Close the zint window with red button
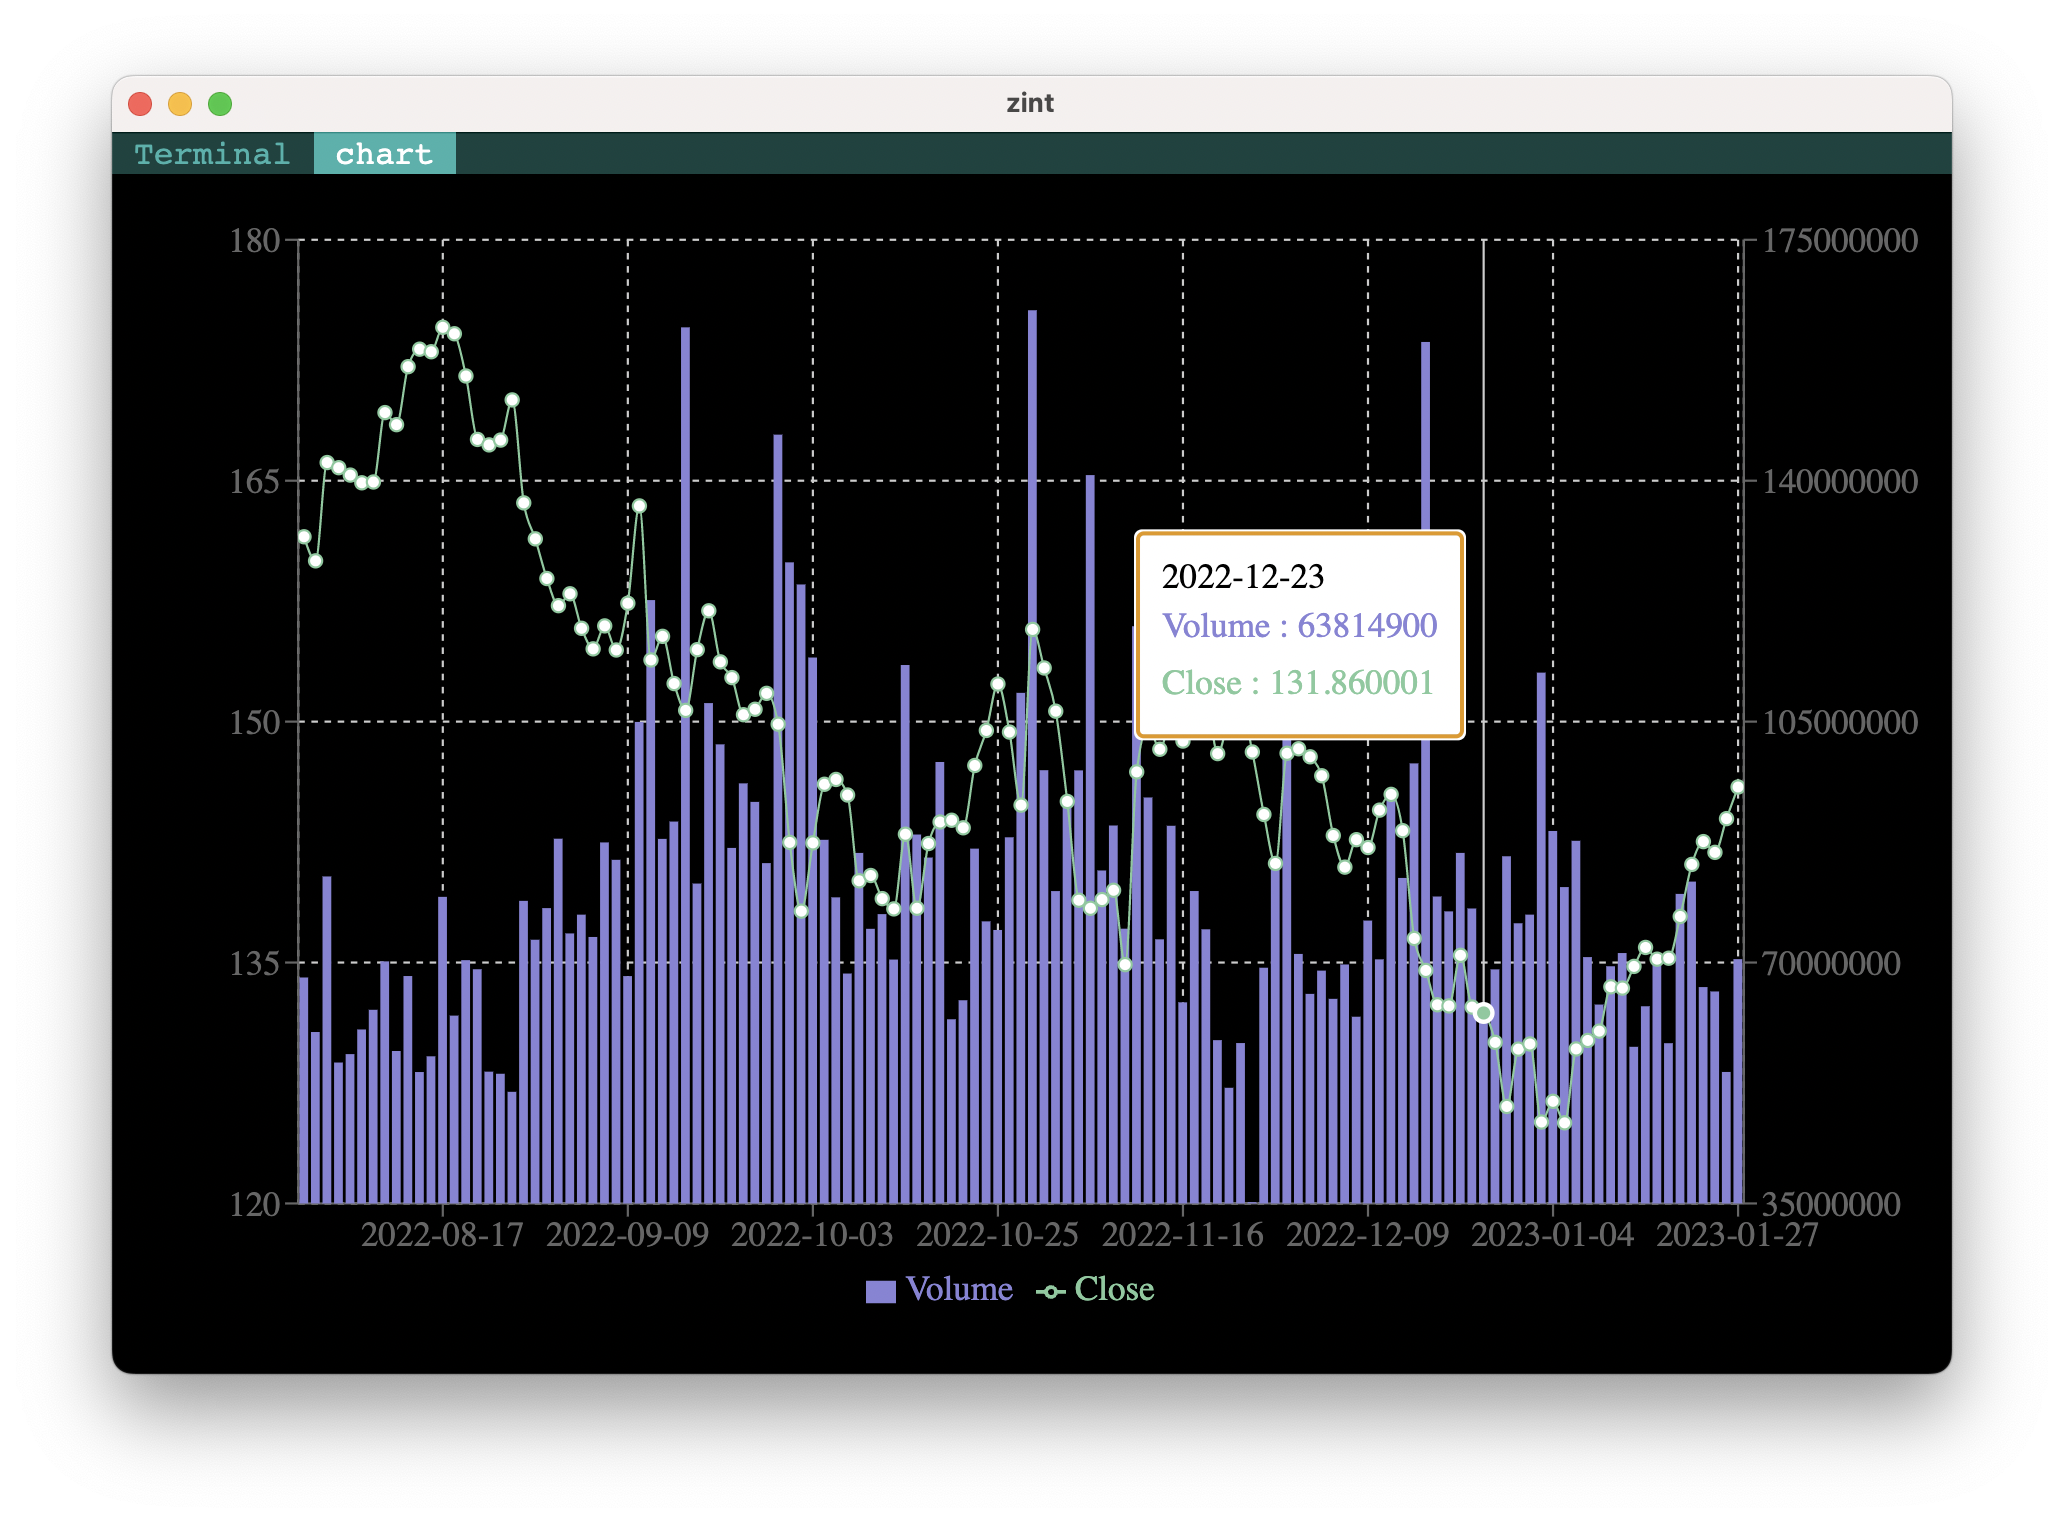Screen dimensions: 2064x1522 click(x=140, y=104)
